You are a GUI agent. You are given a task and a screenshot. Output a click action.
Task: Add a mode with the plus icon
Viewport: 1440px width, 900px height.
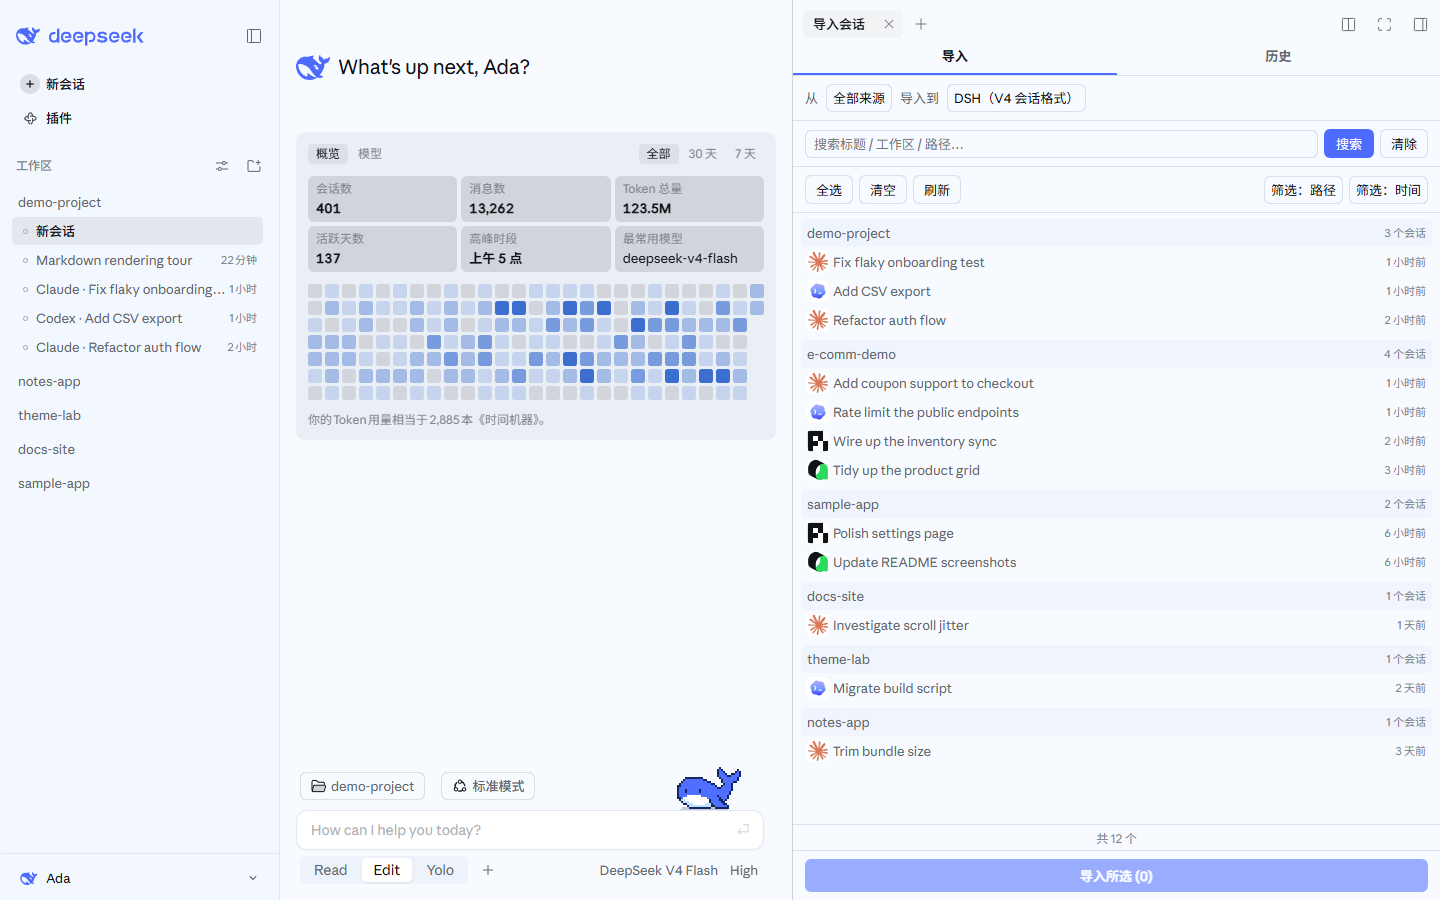pos(488,870)
